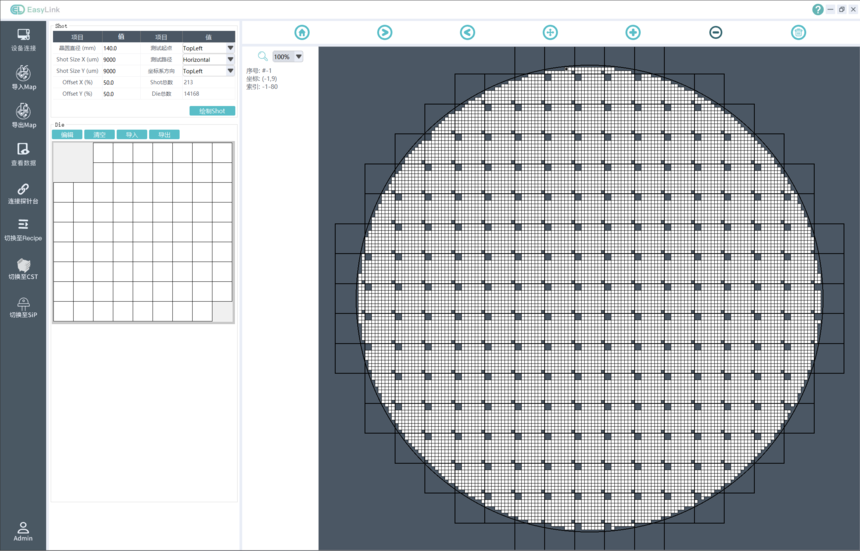The height and width of the screenshot is (551, 860).
Task: Switch to CST via 切换至CST
Action: coord(23,269)
